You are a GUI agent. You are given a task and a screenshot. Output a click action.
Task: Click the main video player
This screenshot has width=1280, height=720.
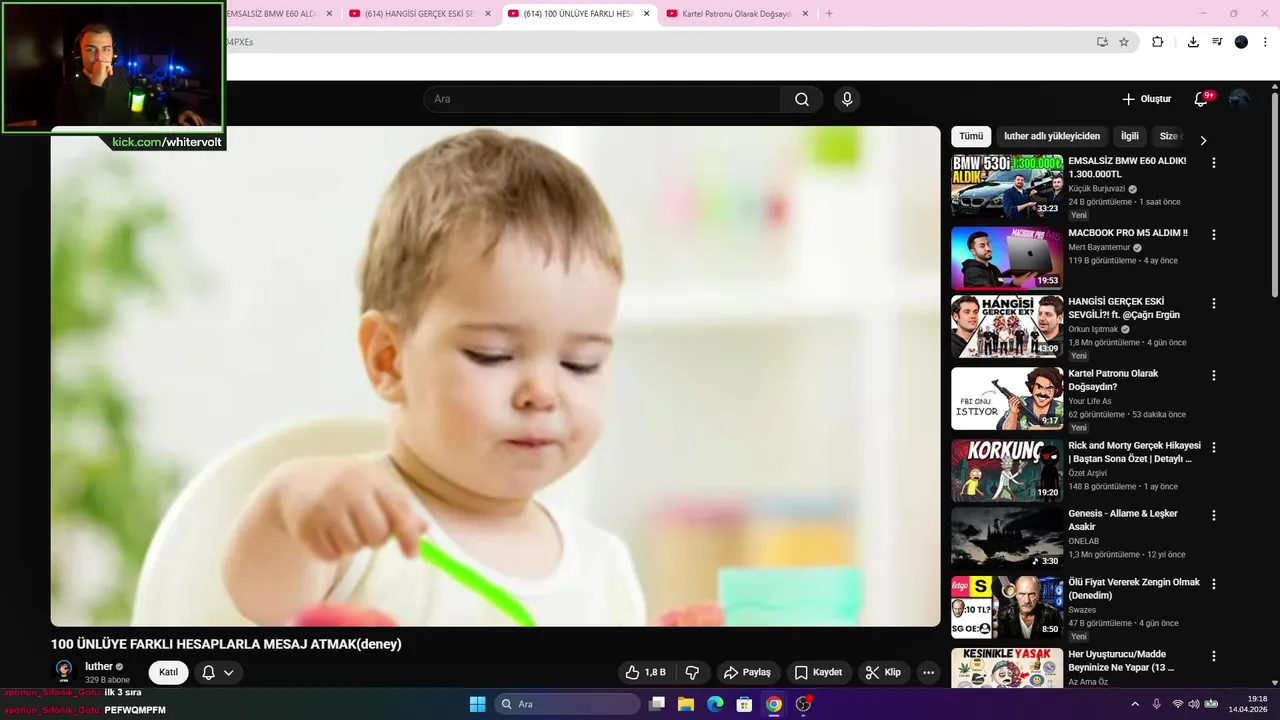click(x=496, y=376)
